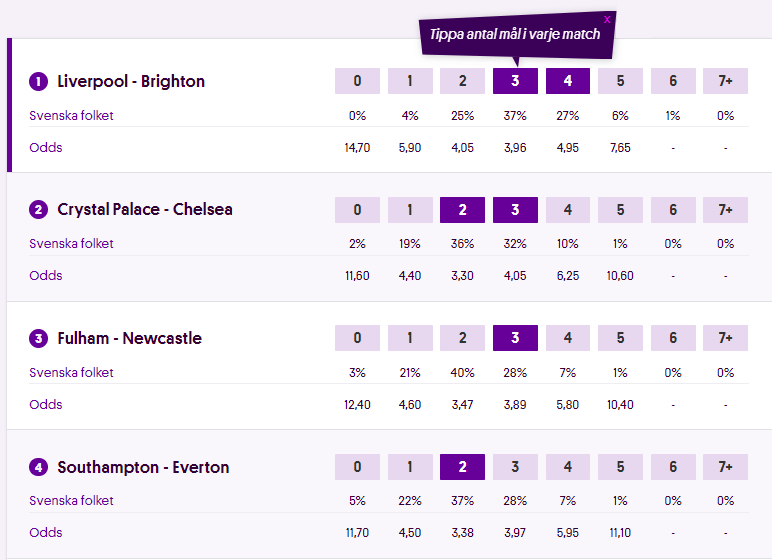772x560 pixels.
Task: Select 0 goals for Fulham - Newcastle
Action: pos(357,338)
